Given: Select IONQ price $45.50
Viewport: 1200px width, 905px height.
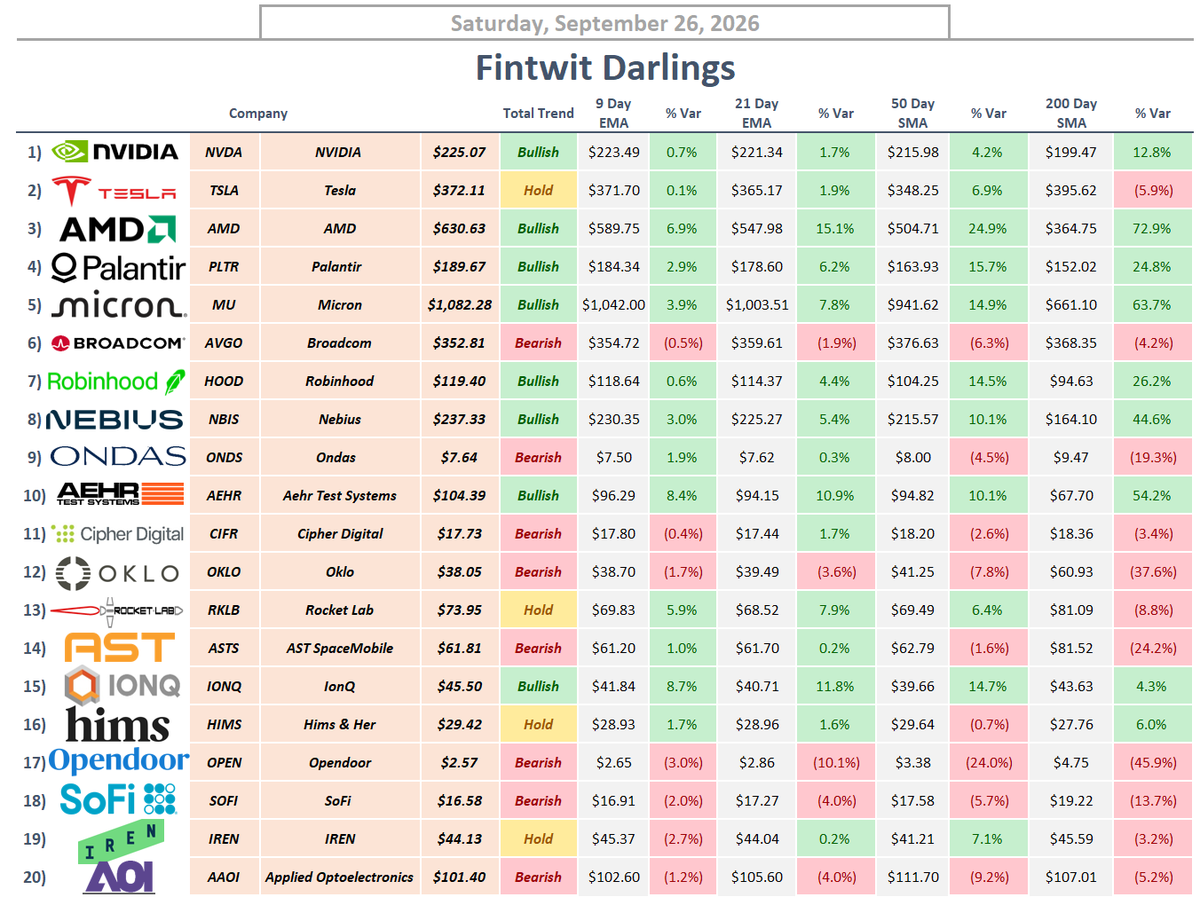Looking at the screenshot, I should tap(459, 686).
